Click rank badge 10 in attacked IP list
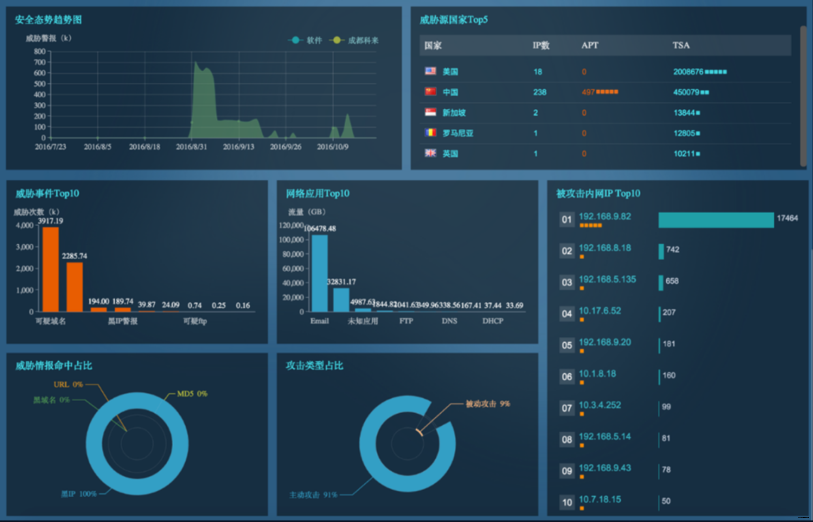 click(567, 502)
